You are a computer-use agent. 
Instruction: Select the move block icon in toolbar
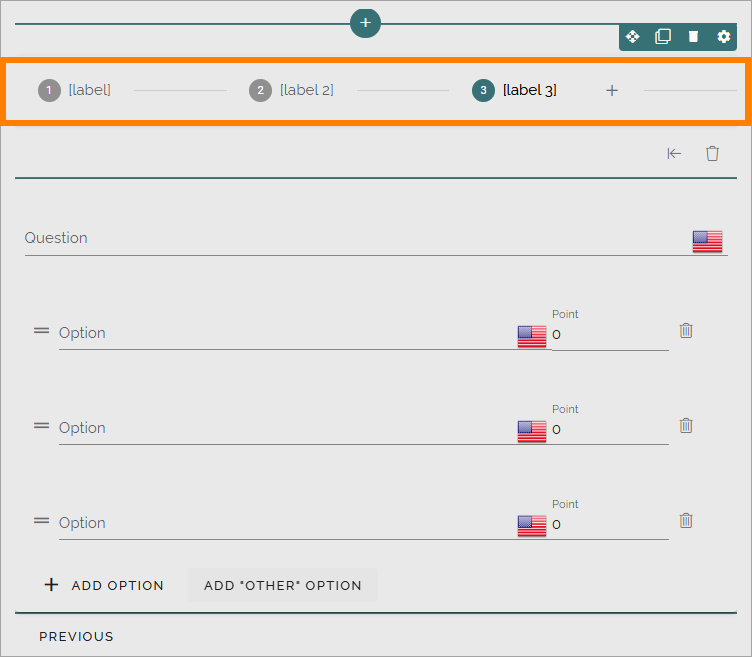633,36
